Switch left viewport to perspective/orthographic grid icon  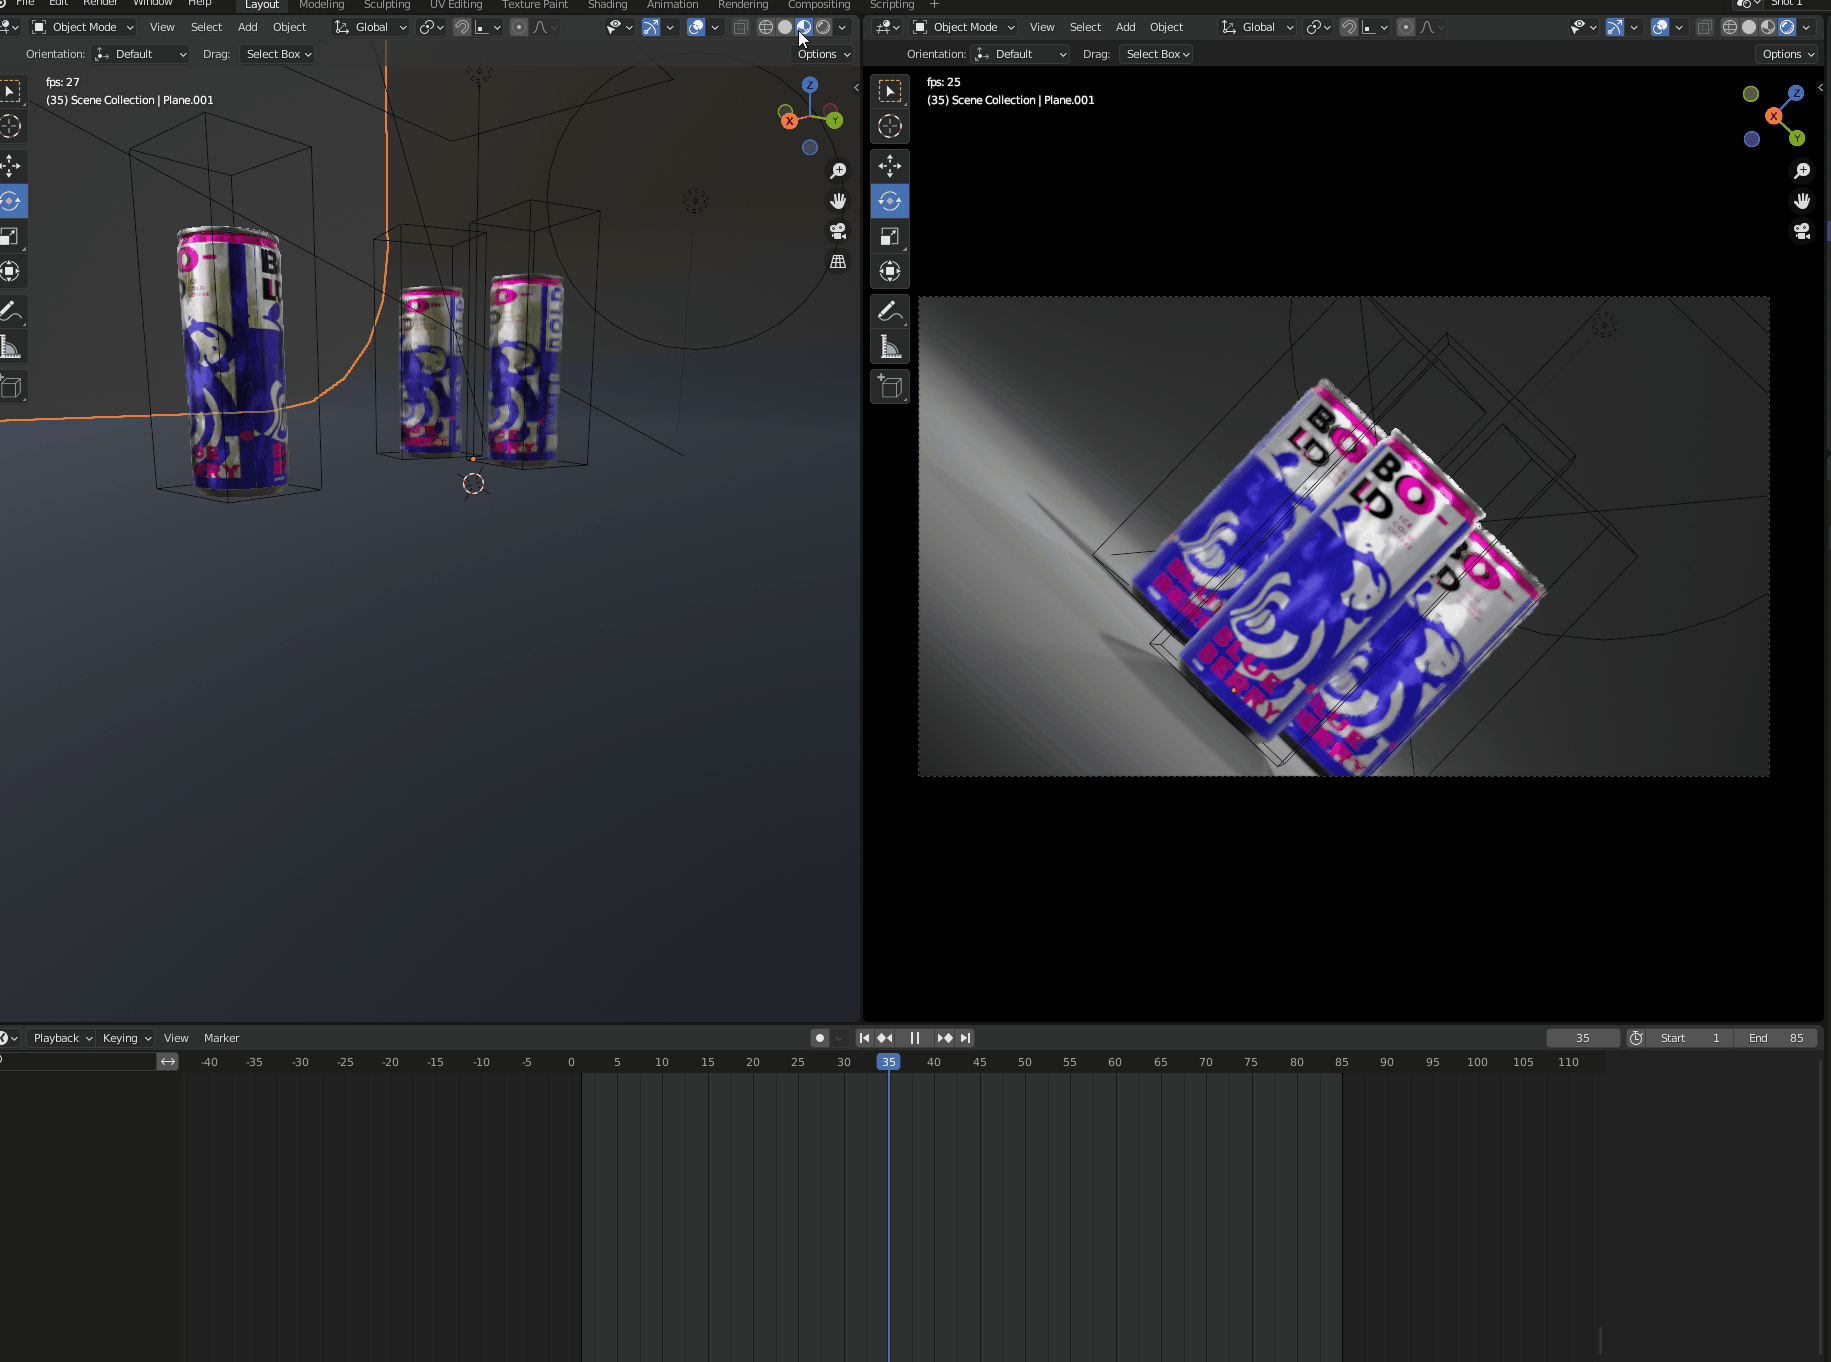(838, 262)
